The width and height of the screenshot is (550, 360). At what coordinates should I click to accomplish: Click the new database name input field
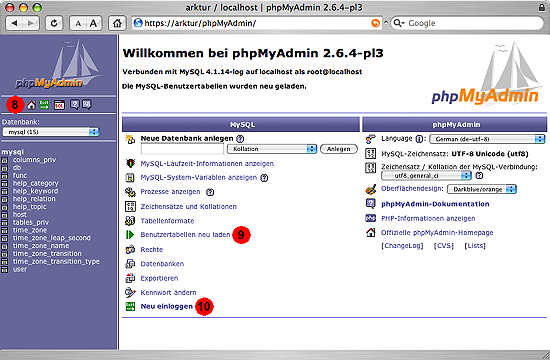(x=182, y=149)
